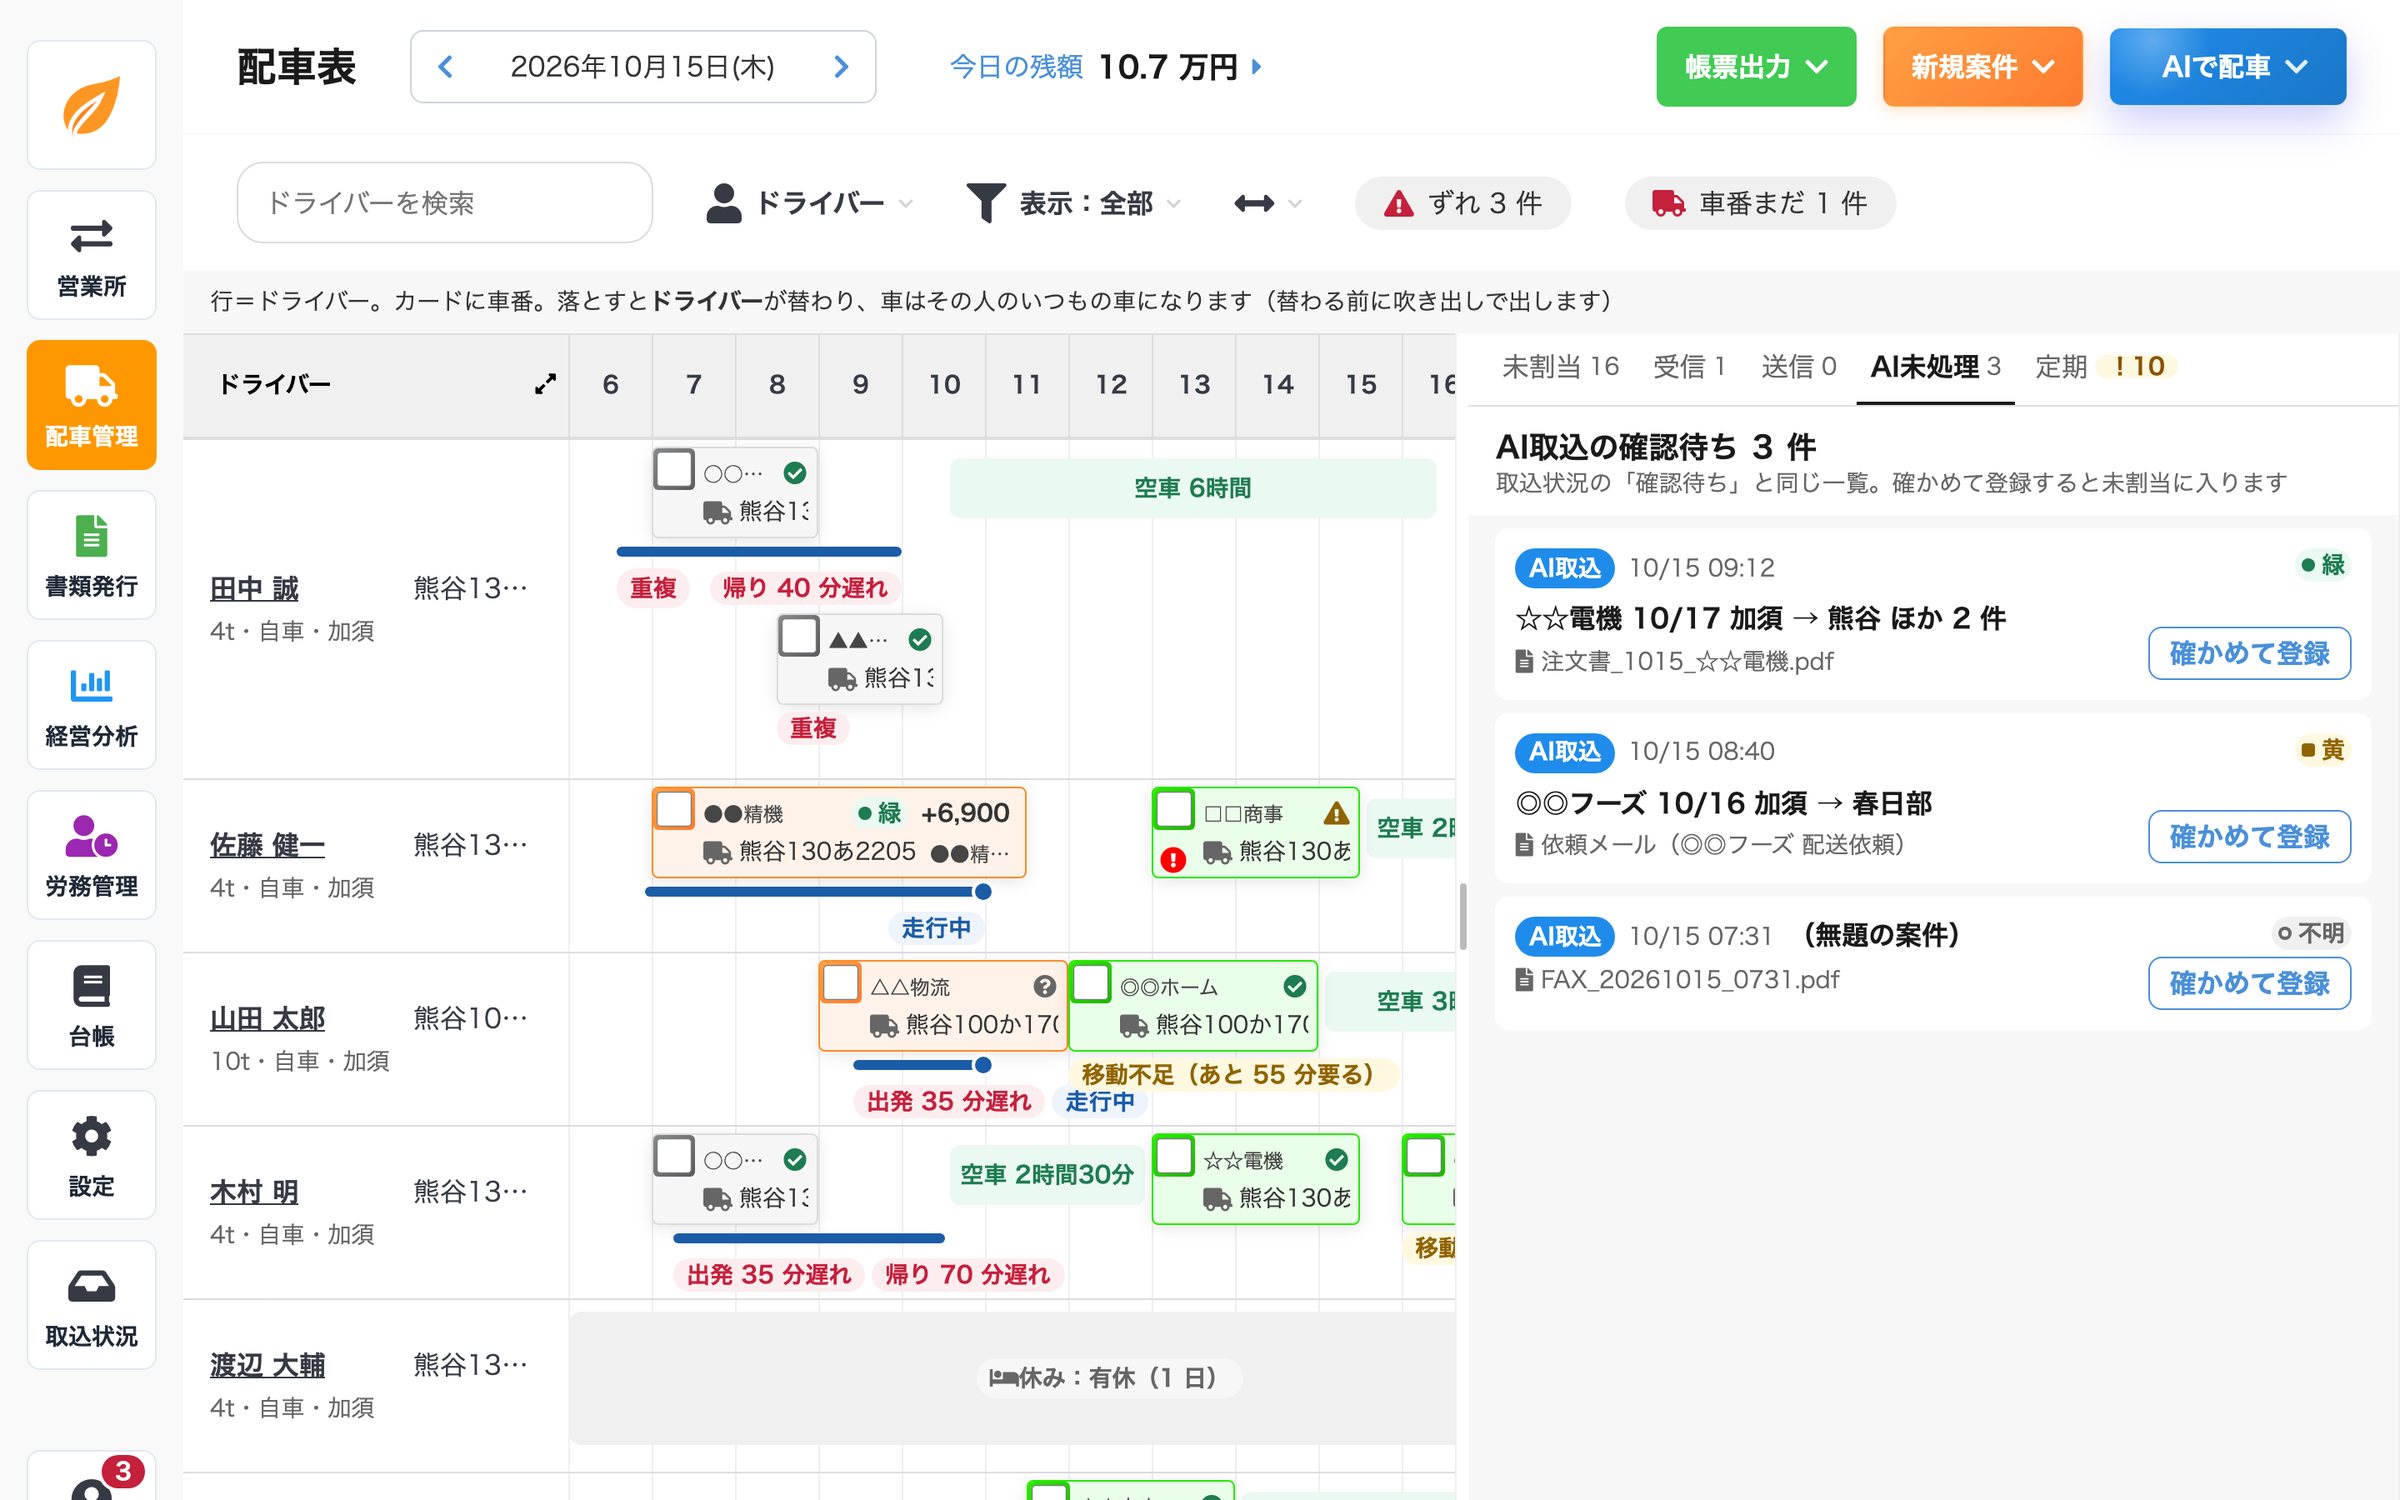Click 確かめて登録 for ◎◎フーズ order
The image size is (2400, 1500).
(2249, 837)
